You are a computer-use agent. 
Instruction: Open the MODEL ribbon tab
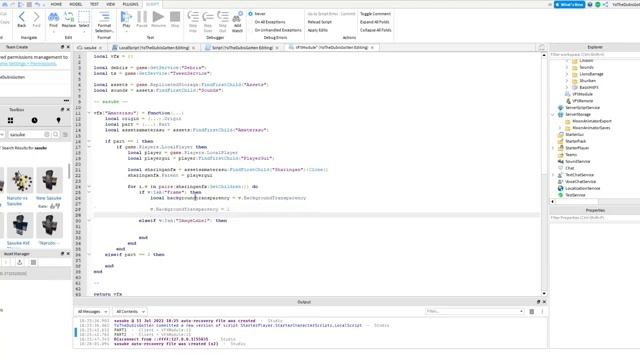76,4
